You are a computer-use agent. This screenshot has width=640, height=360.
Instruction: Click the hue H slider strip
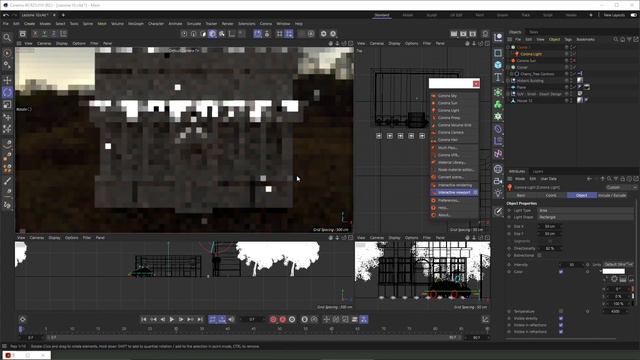[633, 289]
